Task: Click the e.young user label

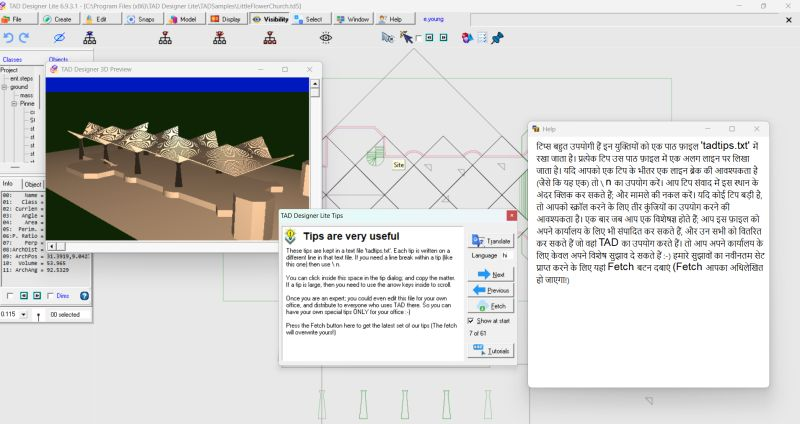Action: (x=434, y=19)
